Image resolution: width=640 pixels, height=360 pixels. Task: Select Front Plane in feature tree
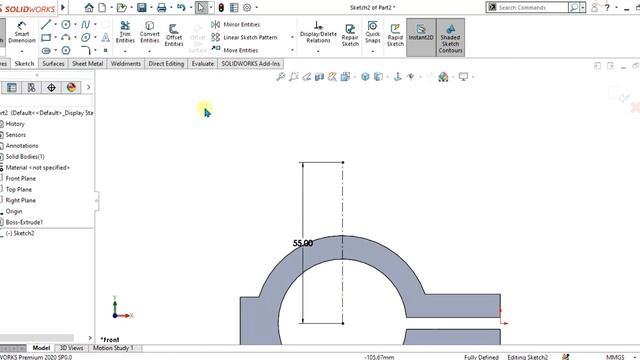pyautogui.click(x=20, y=178)
